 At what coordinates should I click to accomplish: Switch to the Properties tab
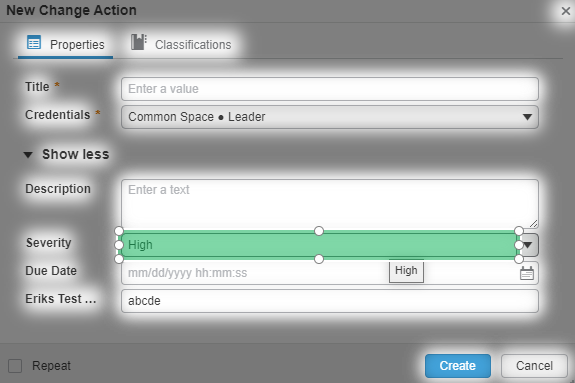pyautogui.click(x=66, y=44)
